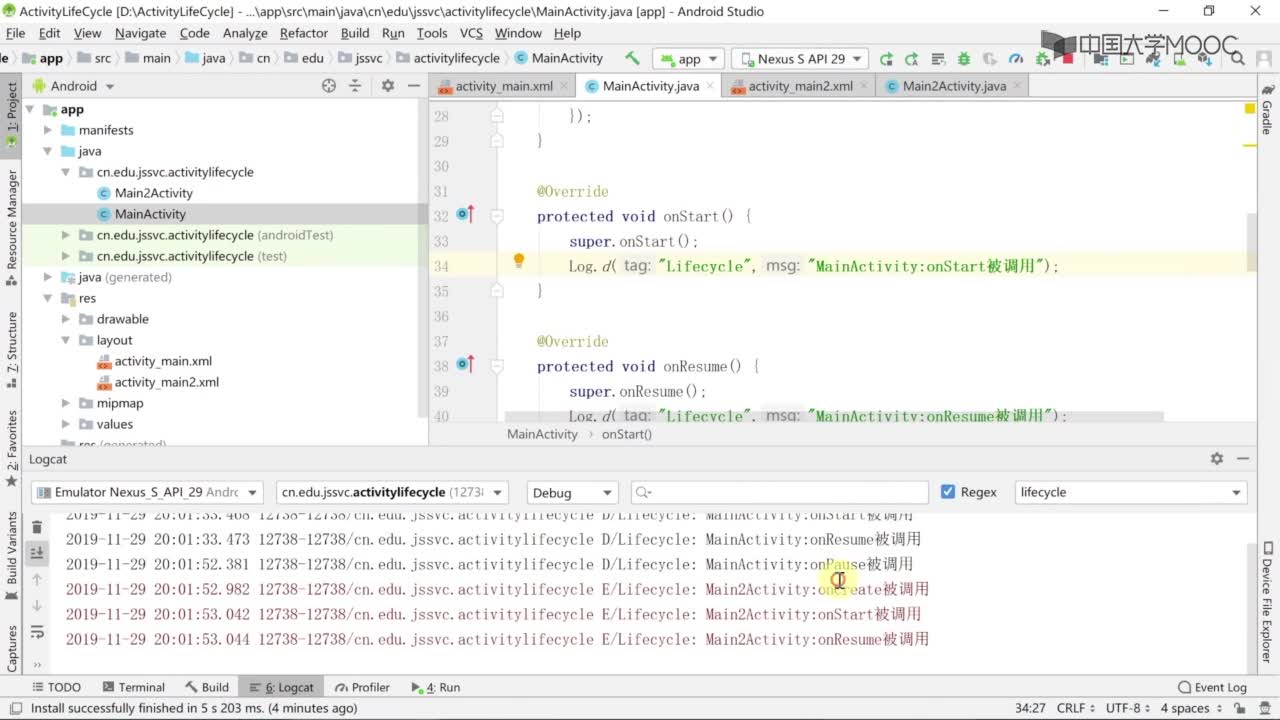Screen dimensions: 1280x720
Task: Click the Logcat search input field
Action: pos(780,492)
